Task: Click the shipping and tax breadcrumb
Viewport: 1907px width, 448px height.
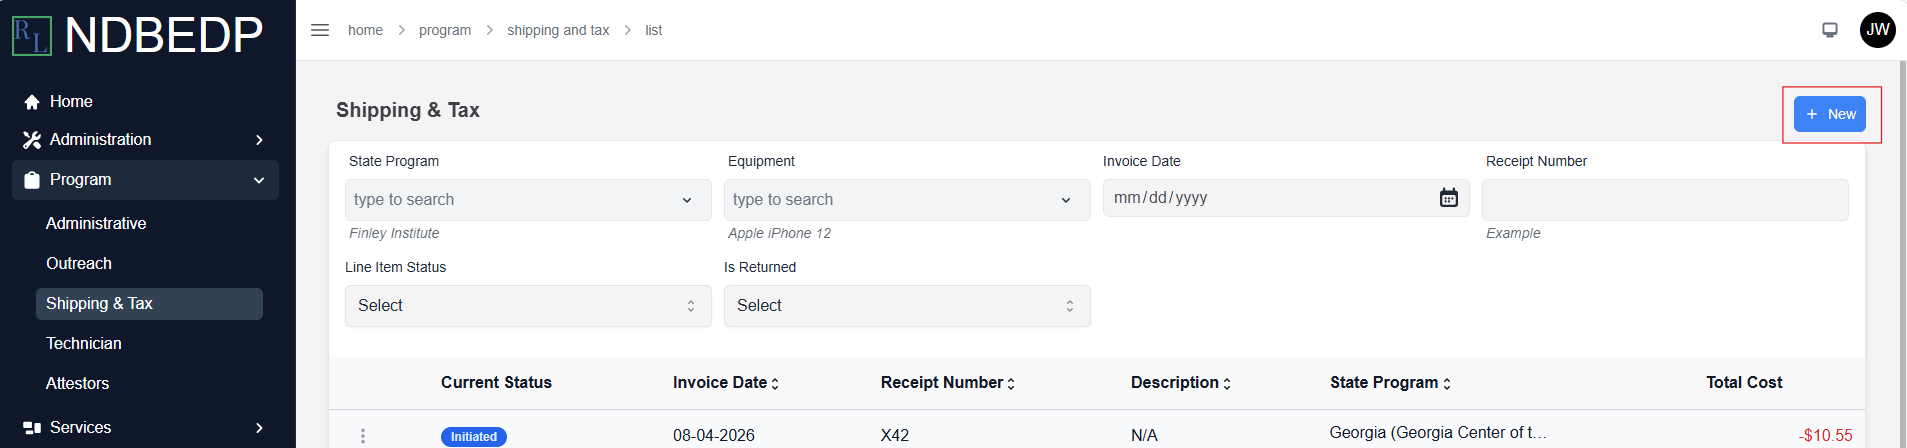Action: (558, 30)
